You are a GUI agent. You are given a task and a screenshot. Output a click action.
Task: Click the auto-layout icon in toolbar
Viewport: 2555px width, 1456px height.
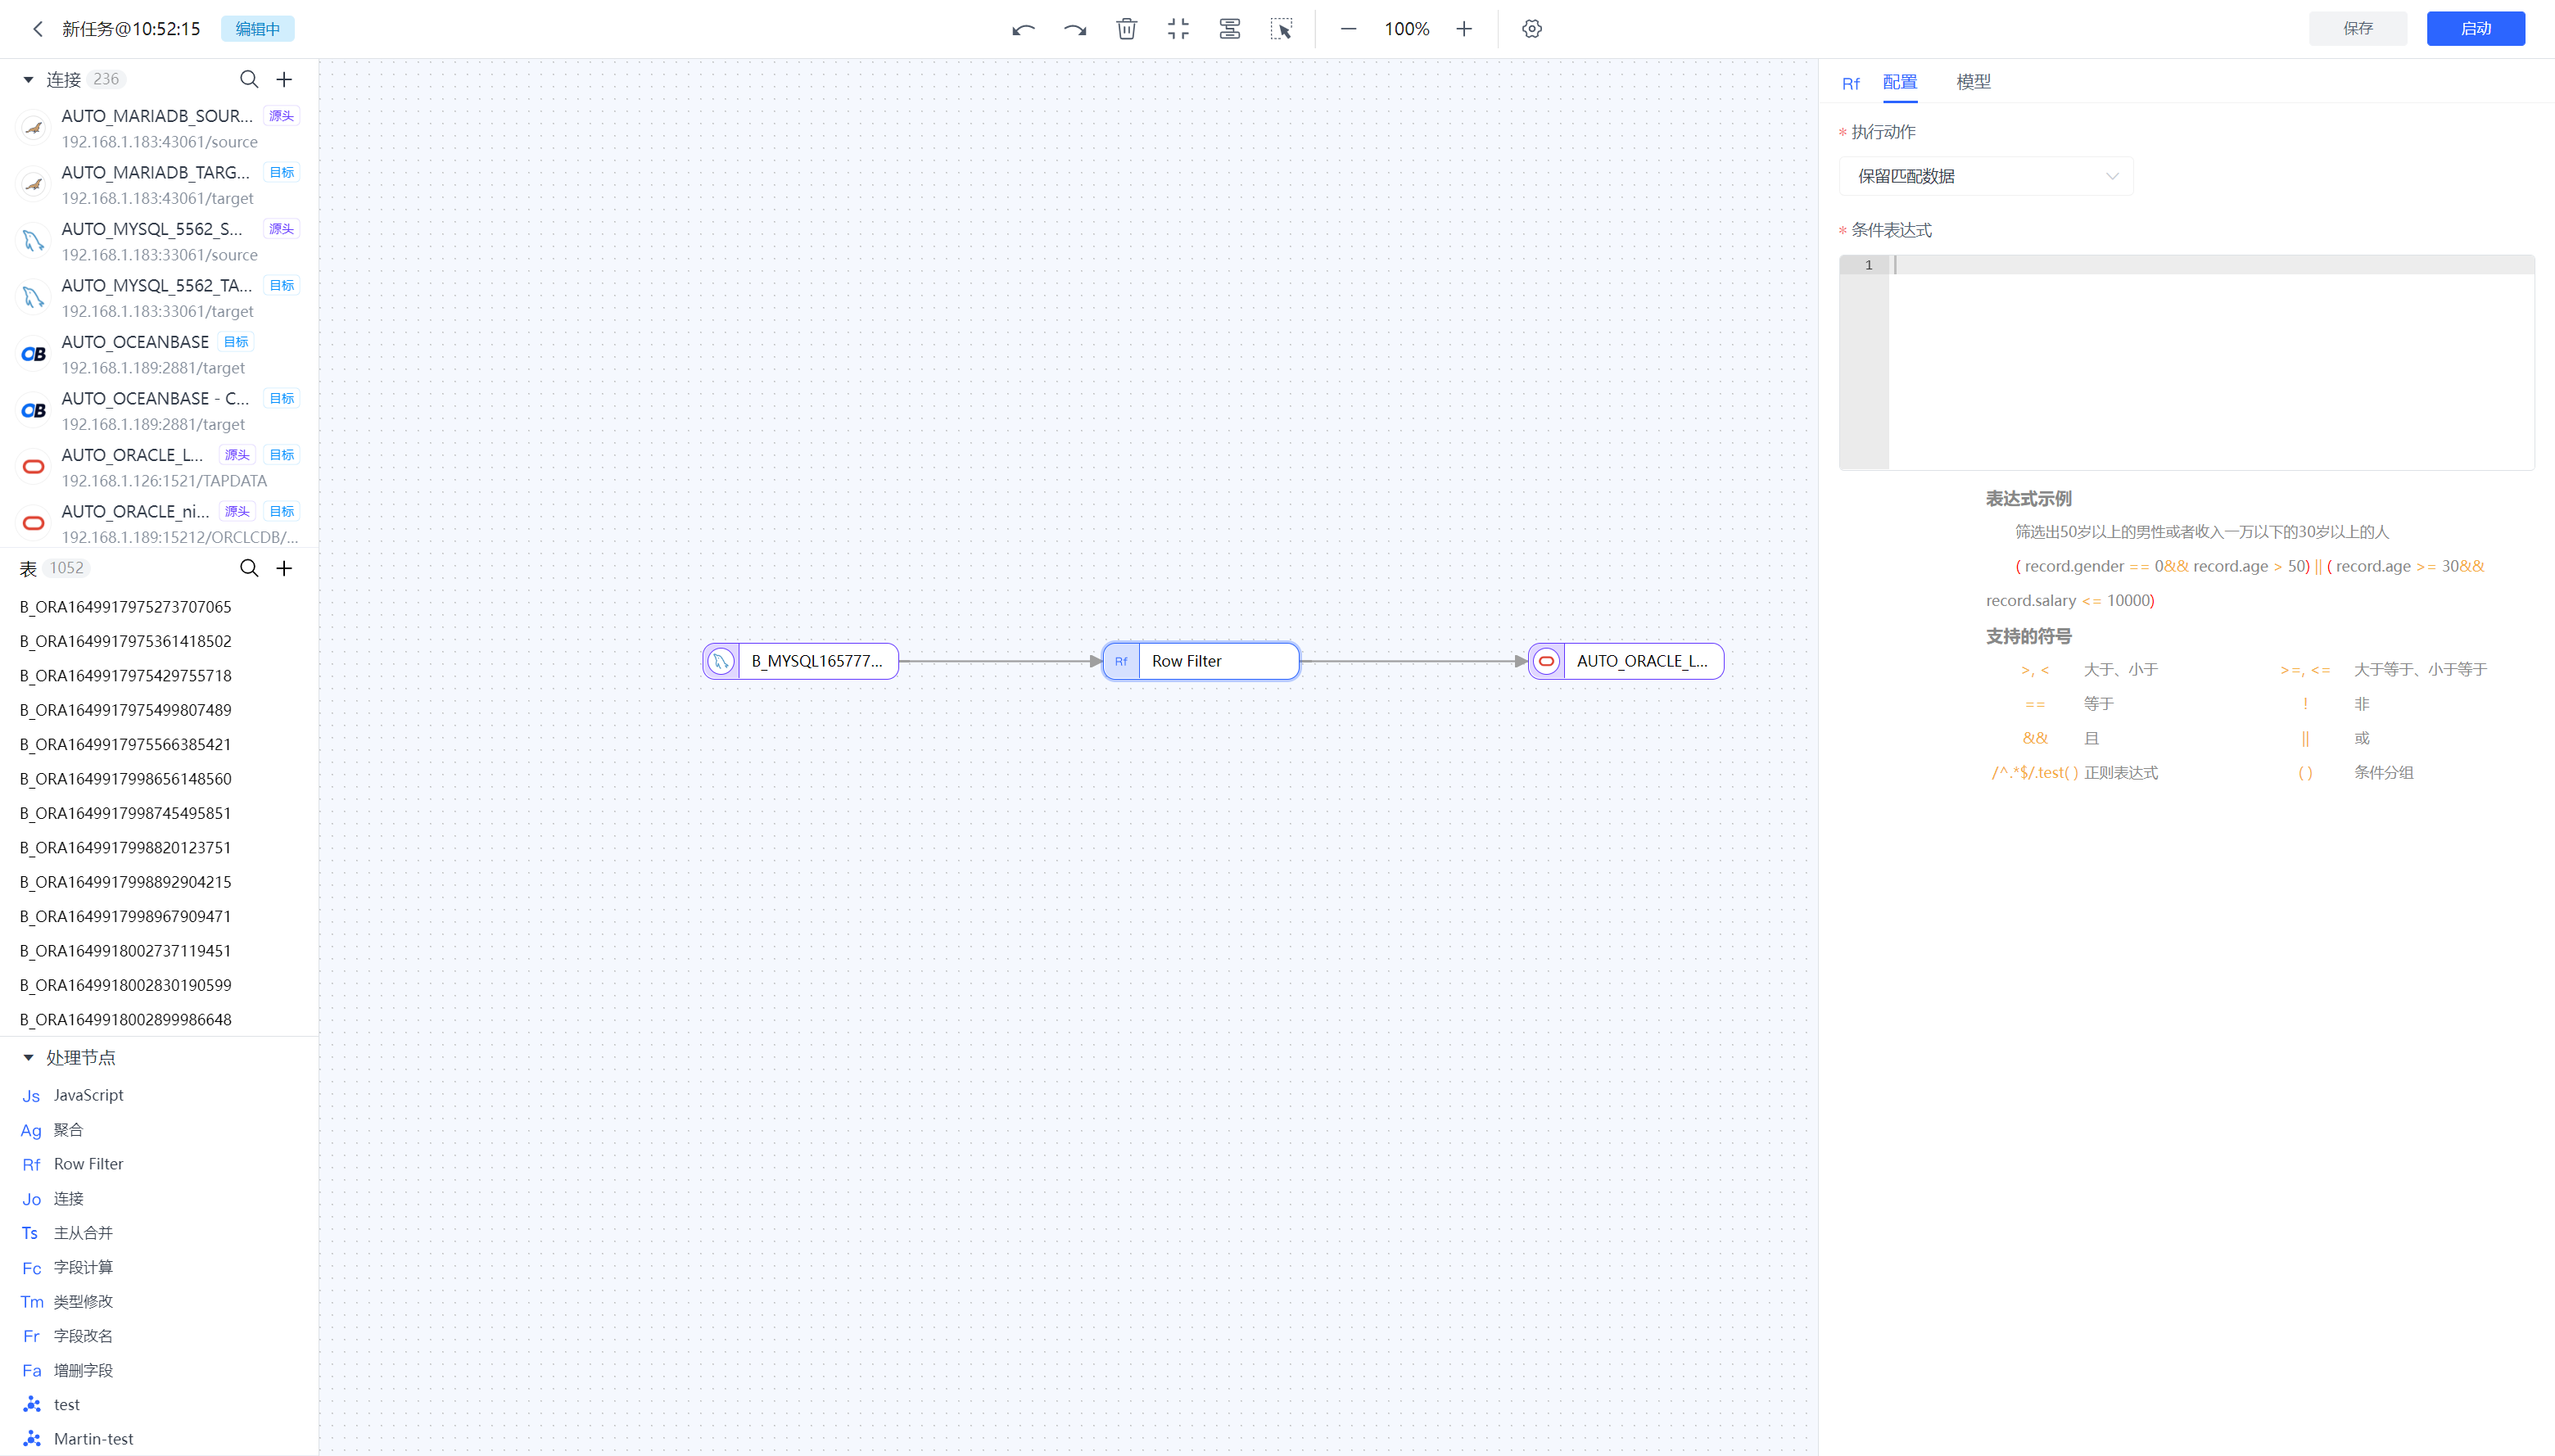pos(1229,29)
